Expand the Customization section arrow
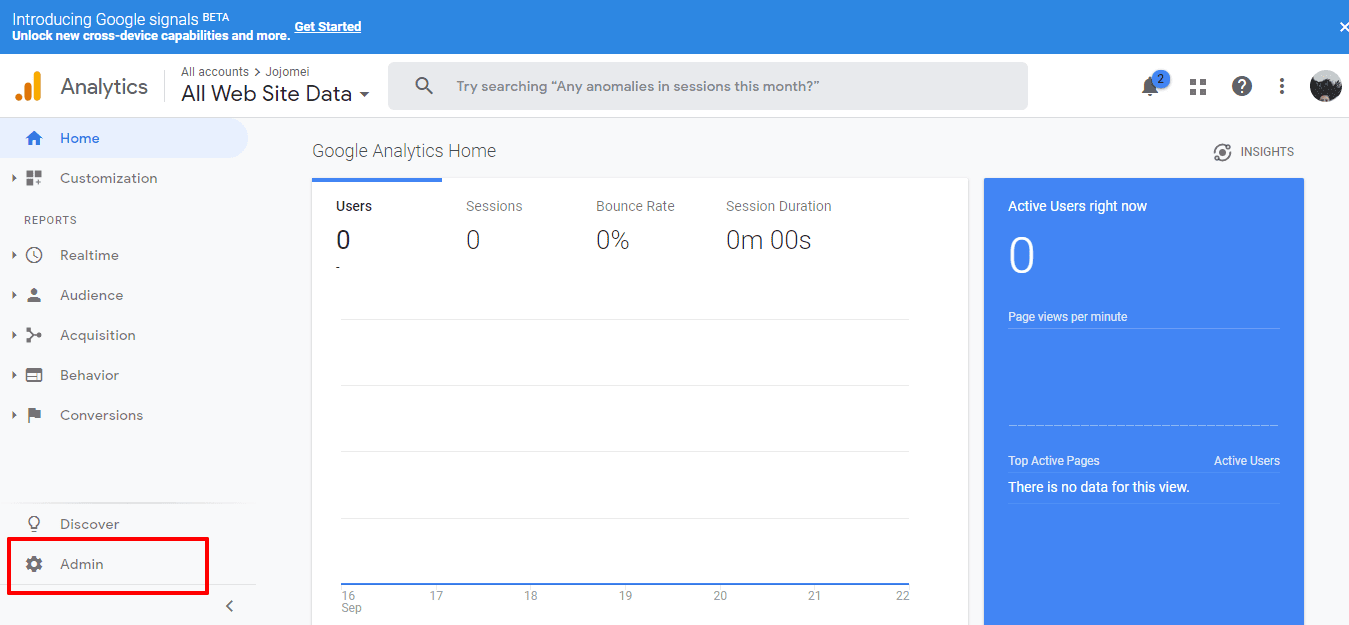The image size is (1349, 625). (x=14, y=178)
